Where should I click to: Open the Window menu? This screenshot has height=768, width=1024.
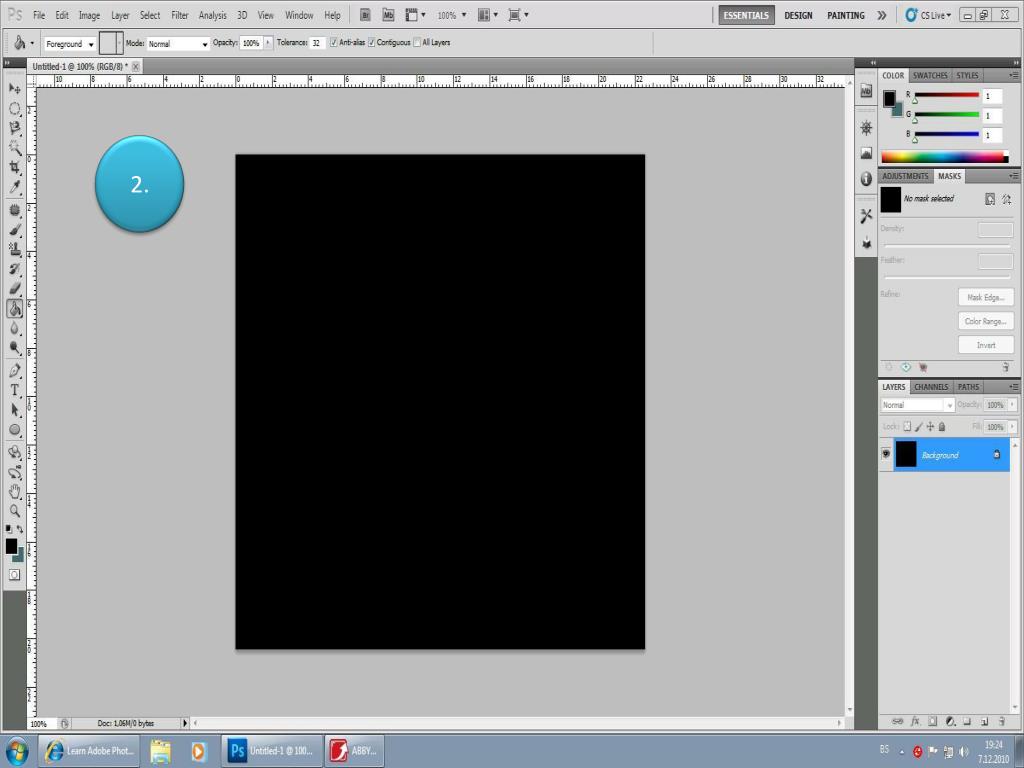(299, 15)
